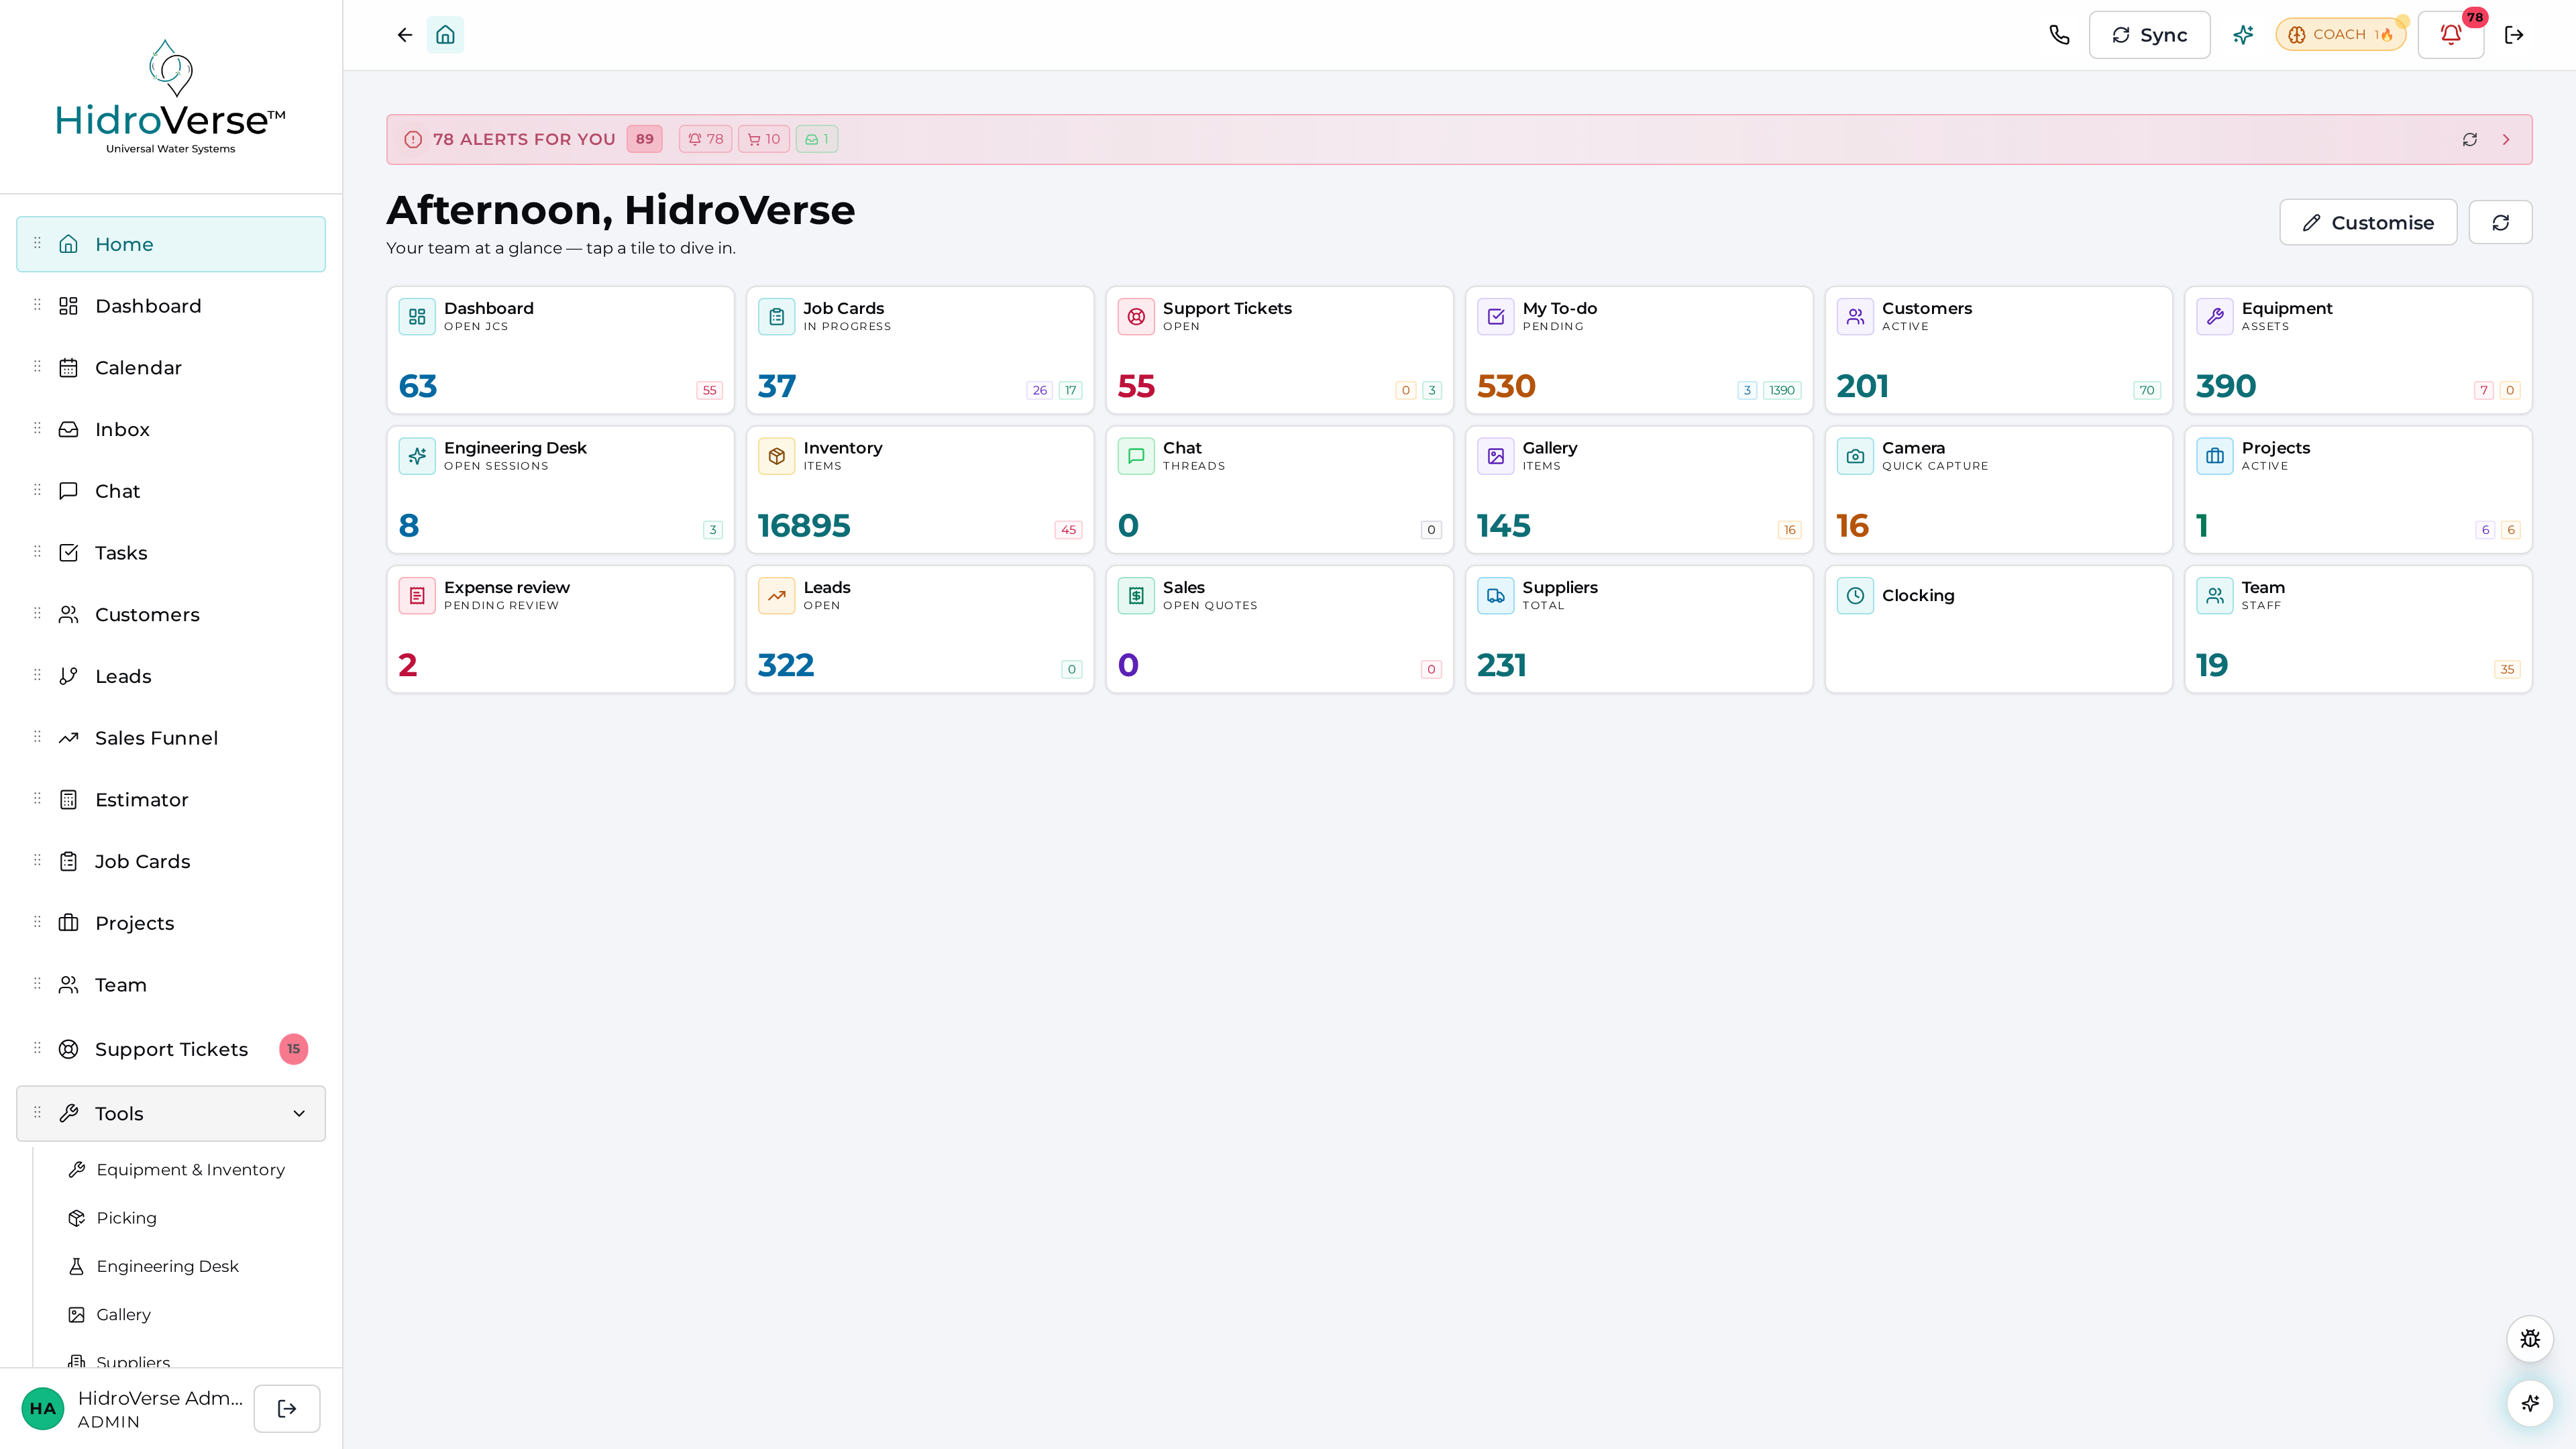Click the back arrow icon
The width and height of the screenshot is (2576, 1449).
(x=404, y=35)
